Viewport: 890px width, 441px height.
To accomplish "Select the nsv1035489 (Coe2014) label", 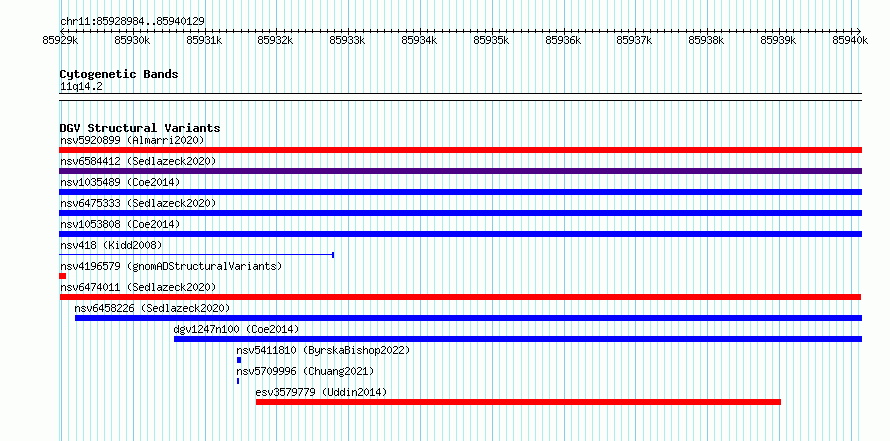I will [x=120, y=182].
